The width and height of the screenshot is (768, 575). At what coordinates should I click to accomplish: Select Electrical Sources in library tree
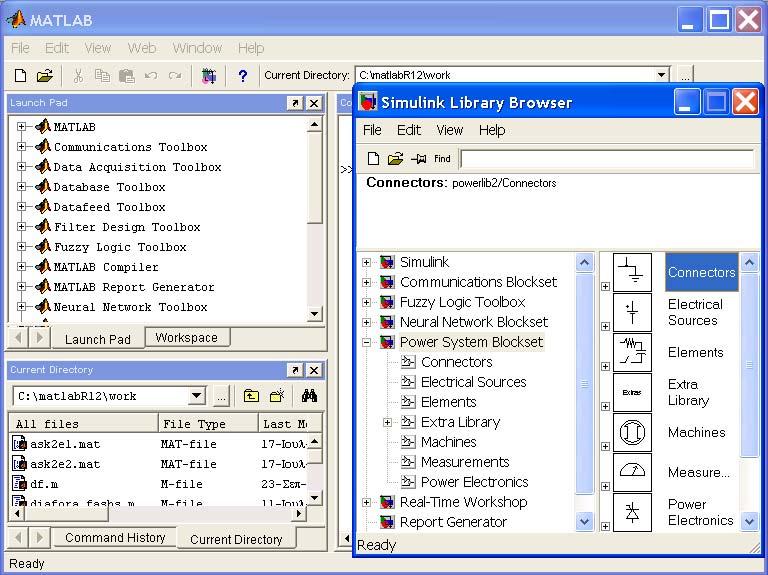pos(474,382)
